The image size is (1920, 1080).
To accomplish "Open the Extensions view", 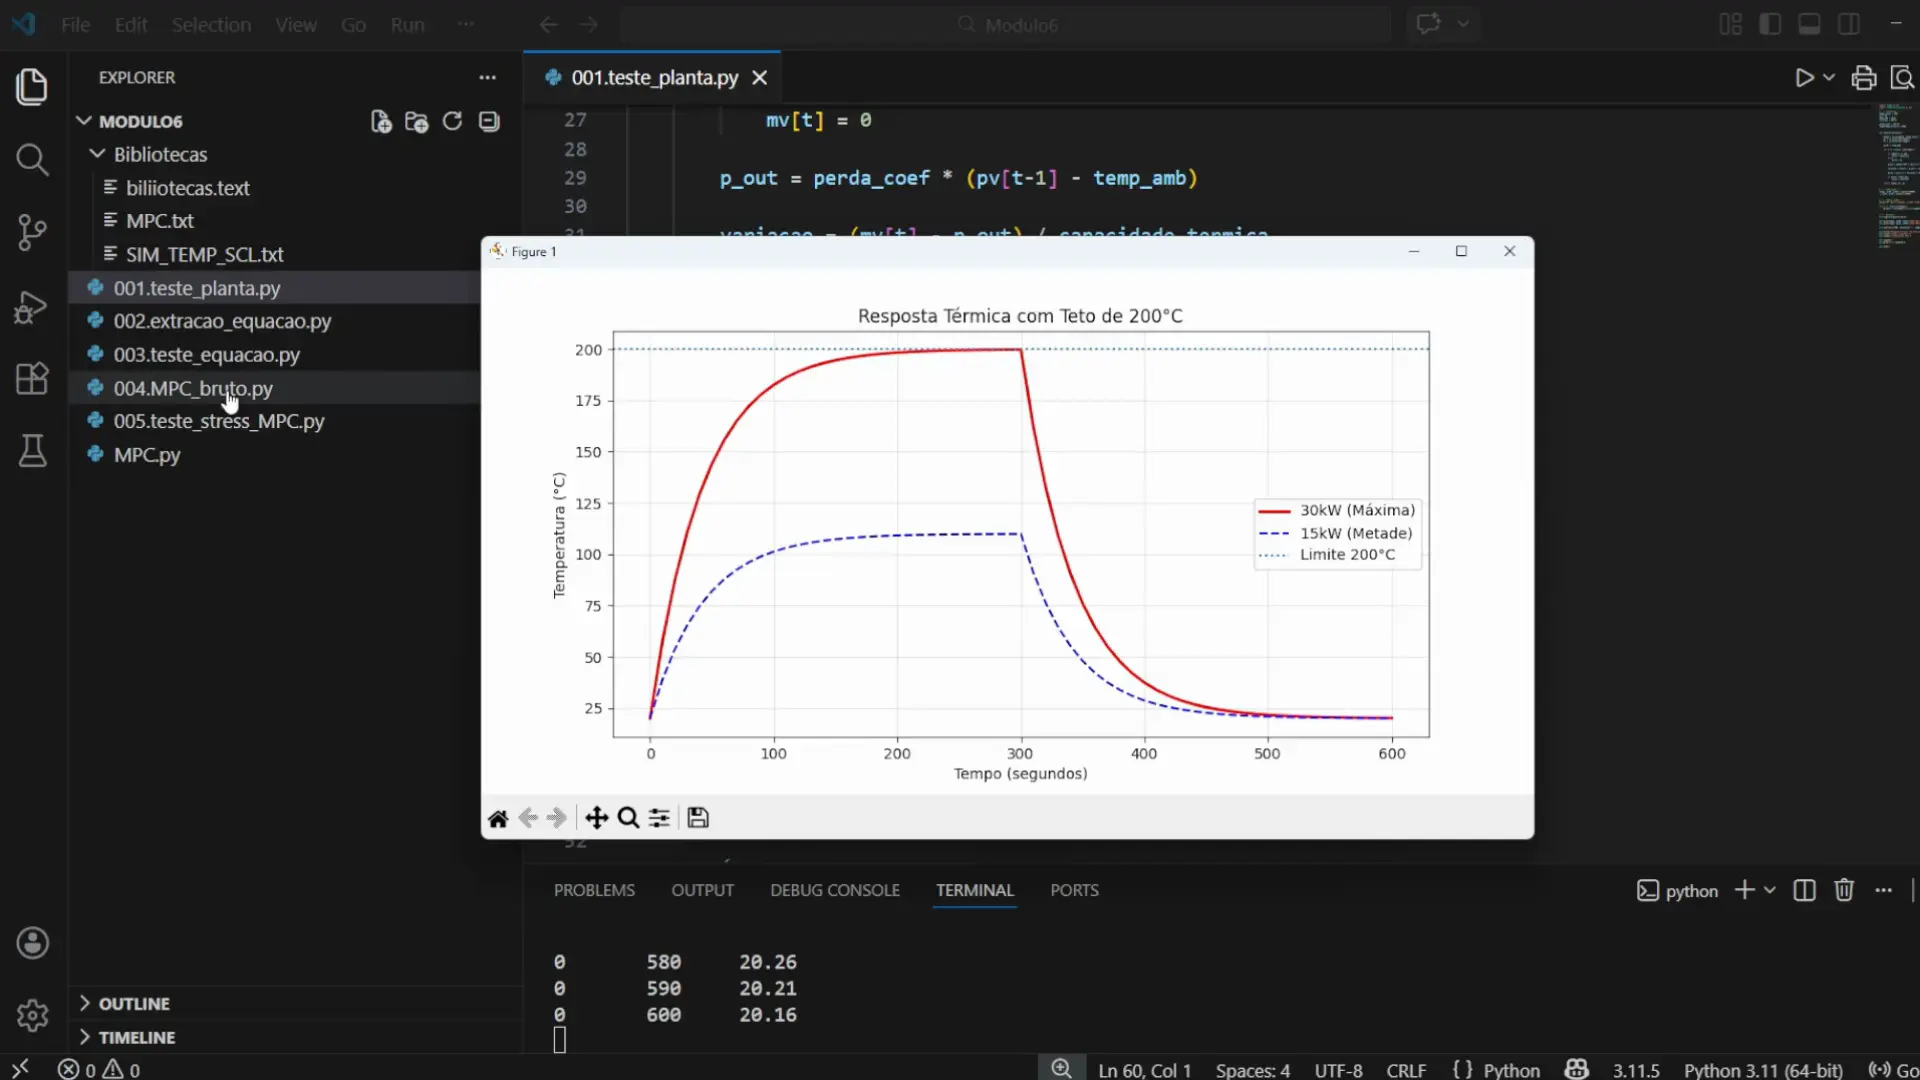I will [x=32, y=379].
